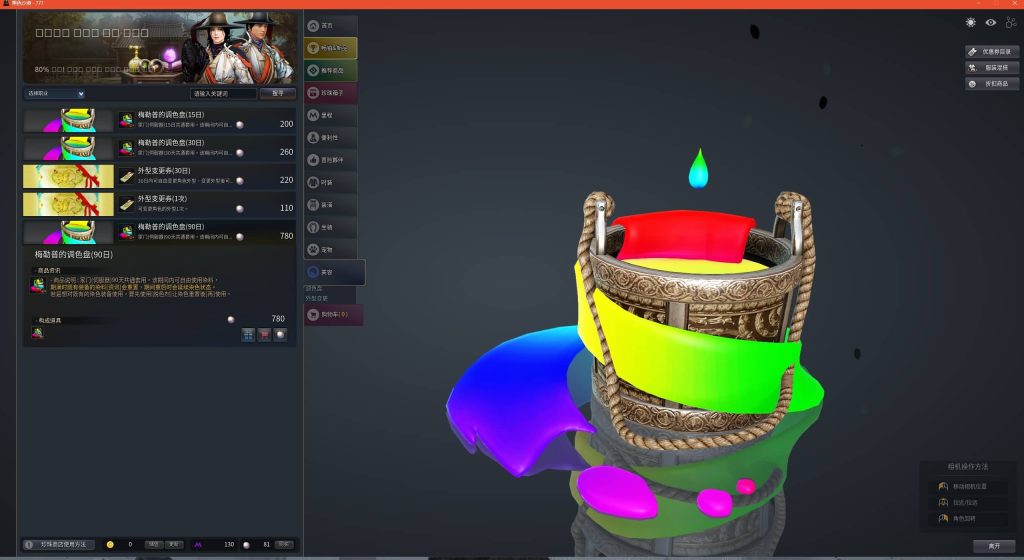Click the gift box icon for selected item

pos(249,335)
